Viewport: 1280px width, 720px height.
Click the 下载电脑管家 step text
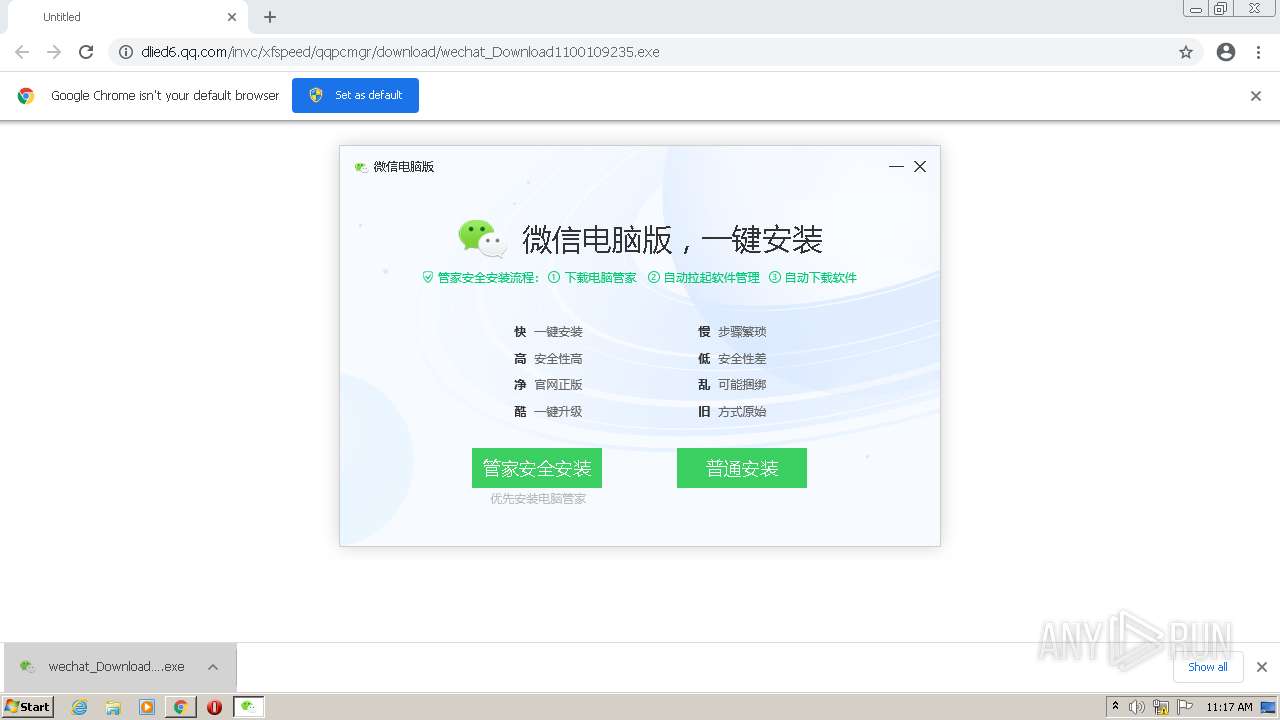point(600,278)
